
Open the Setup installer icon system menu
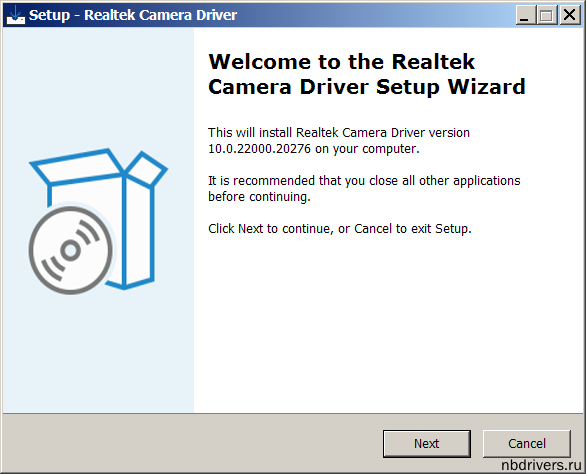[x=16, y=15]
